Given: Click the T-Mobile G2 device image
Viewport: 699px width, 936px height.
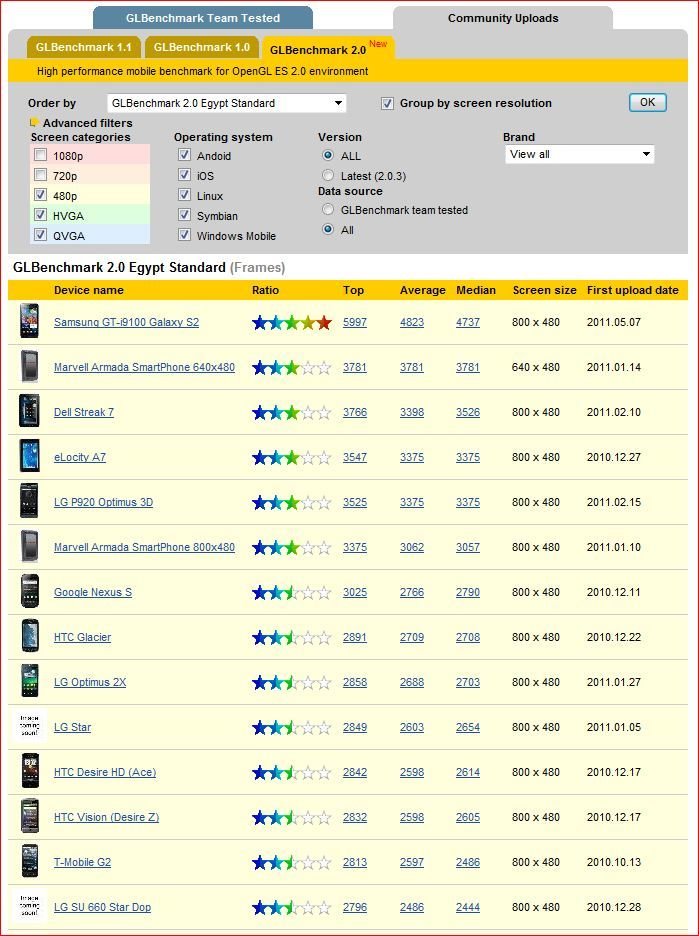Looking at the screenshot, I should (29, 861).
